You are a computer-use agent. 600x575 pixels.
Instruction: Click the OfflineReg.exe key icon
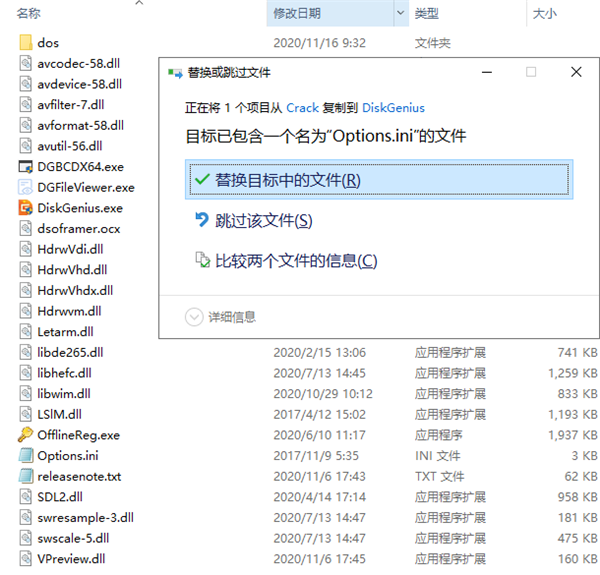pyautogui.click(x=26, y=435)
